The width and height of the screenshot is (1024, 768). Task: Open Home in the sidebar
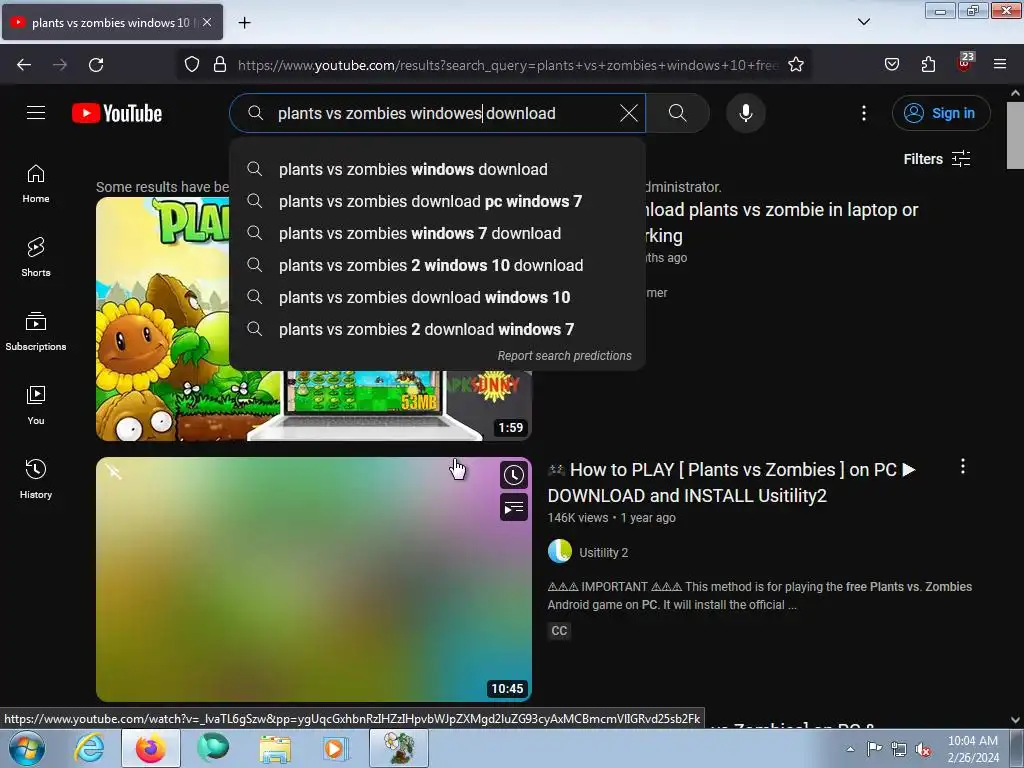coord(36,184)
